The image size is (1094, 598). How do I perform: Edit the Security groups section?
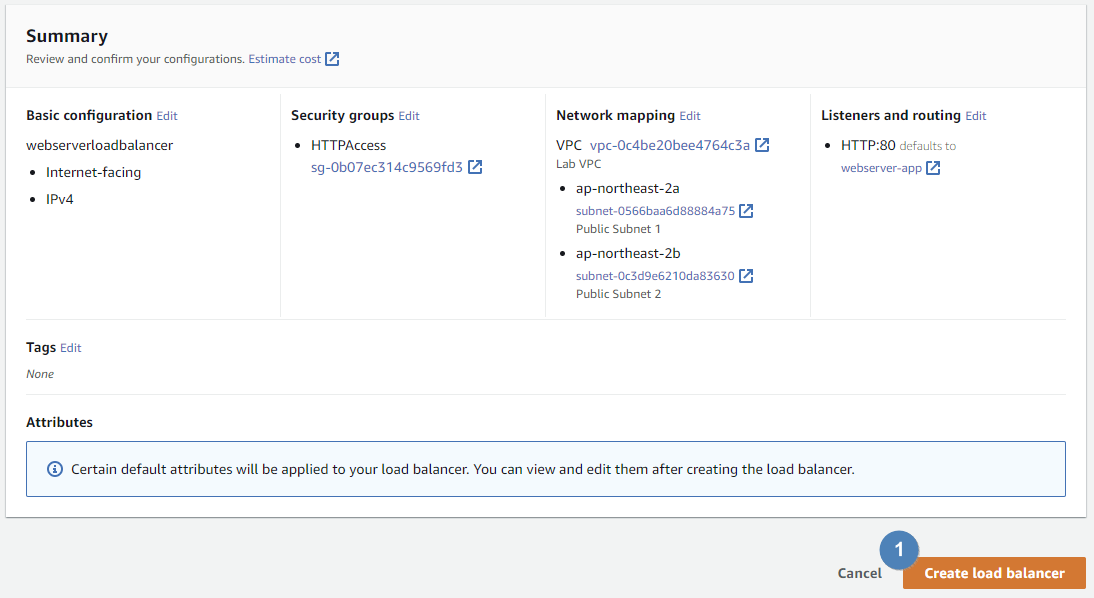[409, 116]
